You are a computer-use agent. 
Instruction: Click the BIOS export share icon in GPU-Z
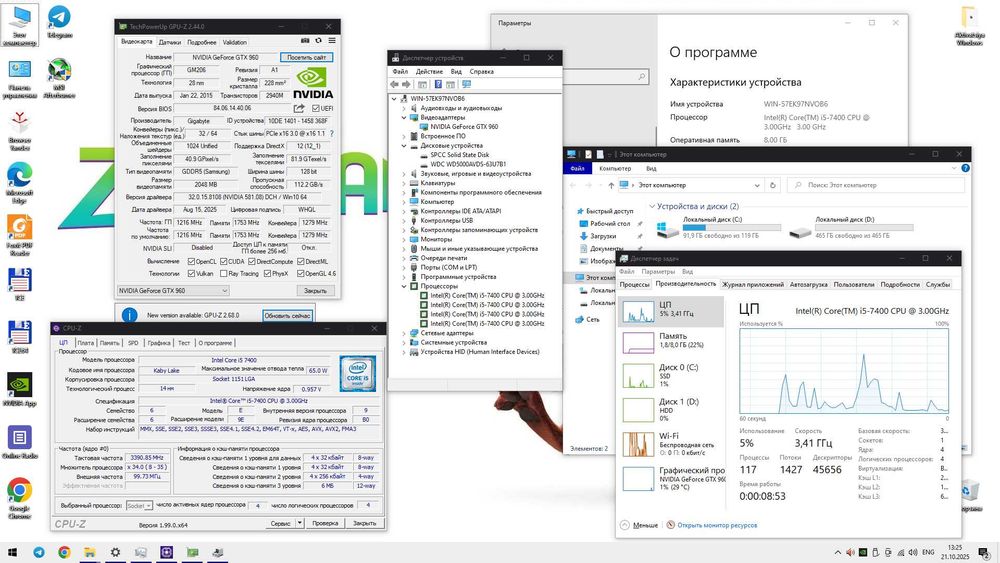click(298, 108)
